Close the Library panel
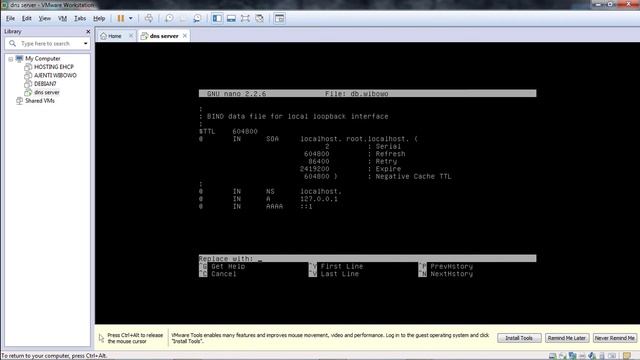 [88, 31]
